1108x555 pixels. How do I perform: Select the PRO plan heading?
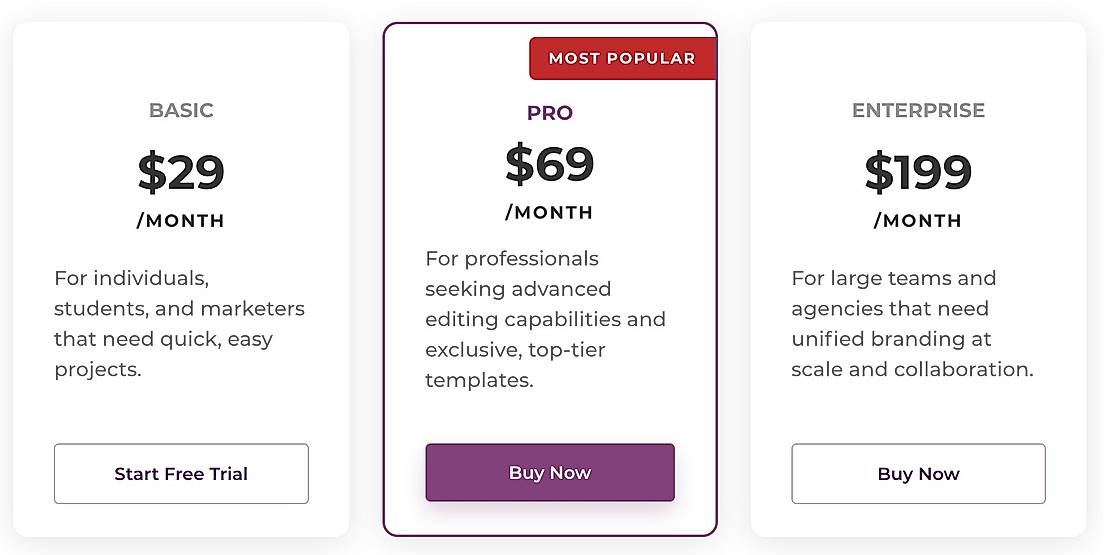(x=550, y=113)
